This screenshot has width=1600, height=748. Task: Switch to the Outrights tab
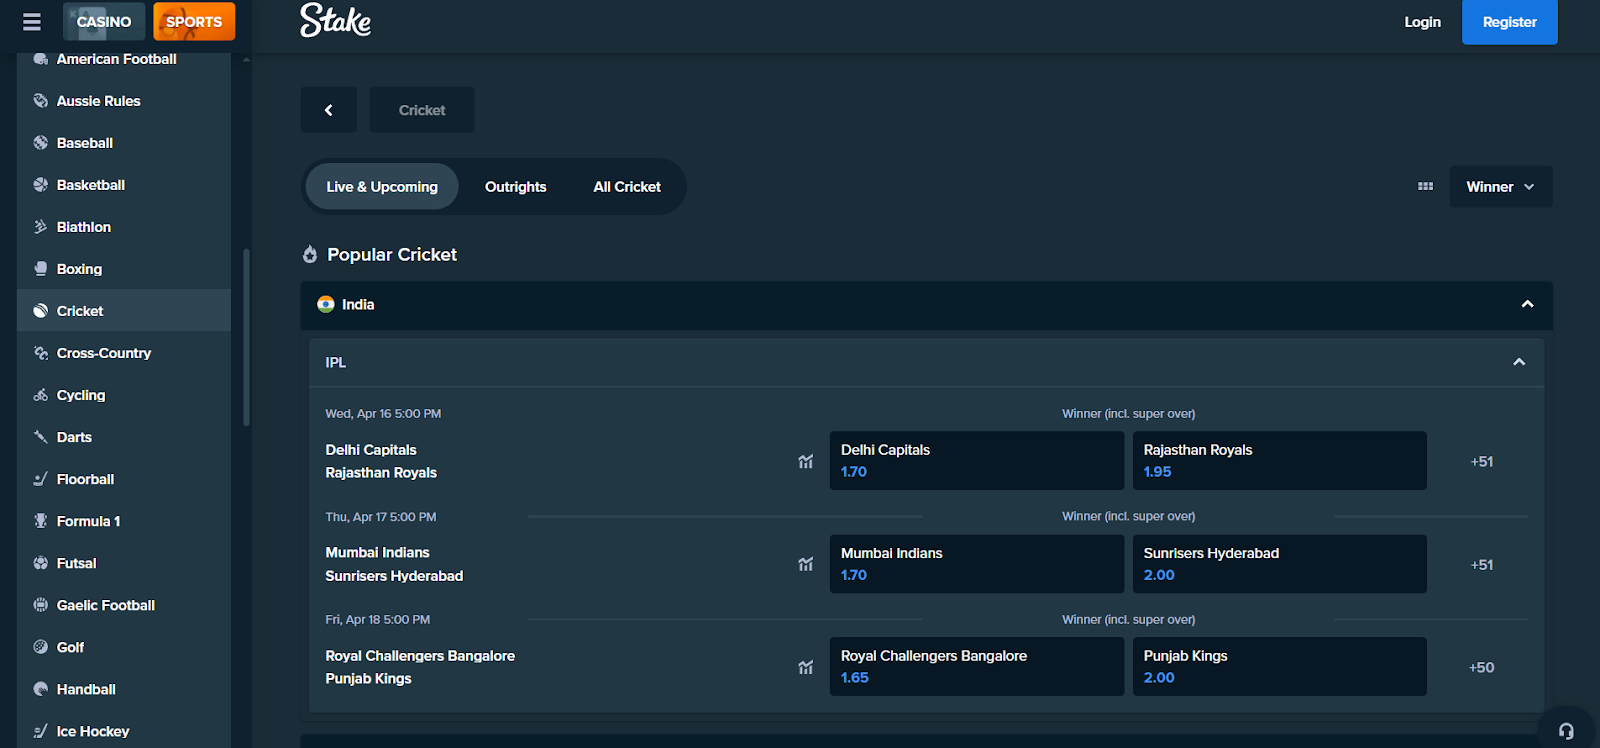tap(516, 187)
